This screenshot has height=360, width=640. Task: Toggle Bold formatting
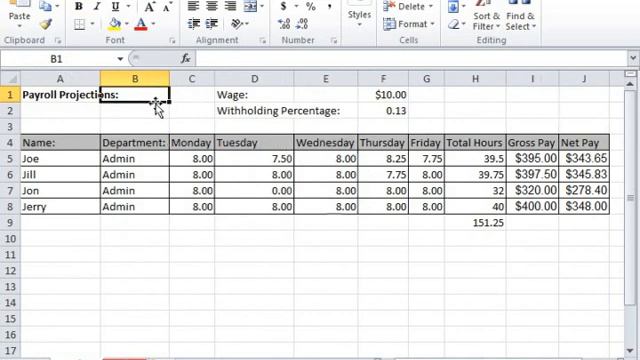(x=79, y=6)
